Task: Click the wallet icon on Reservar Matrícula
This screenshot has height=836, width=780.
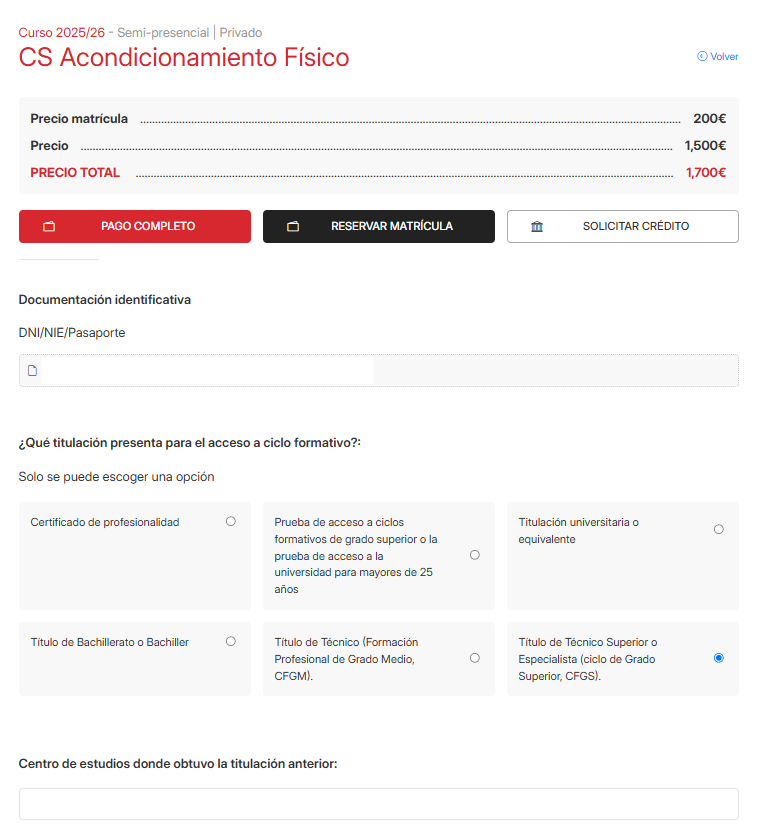Action: click(x=293, y=227)
